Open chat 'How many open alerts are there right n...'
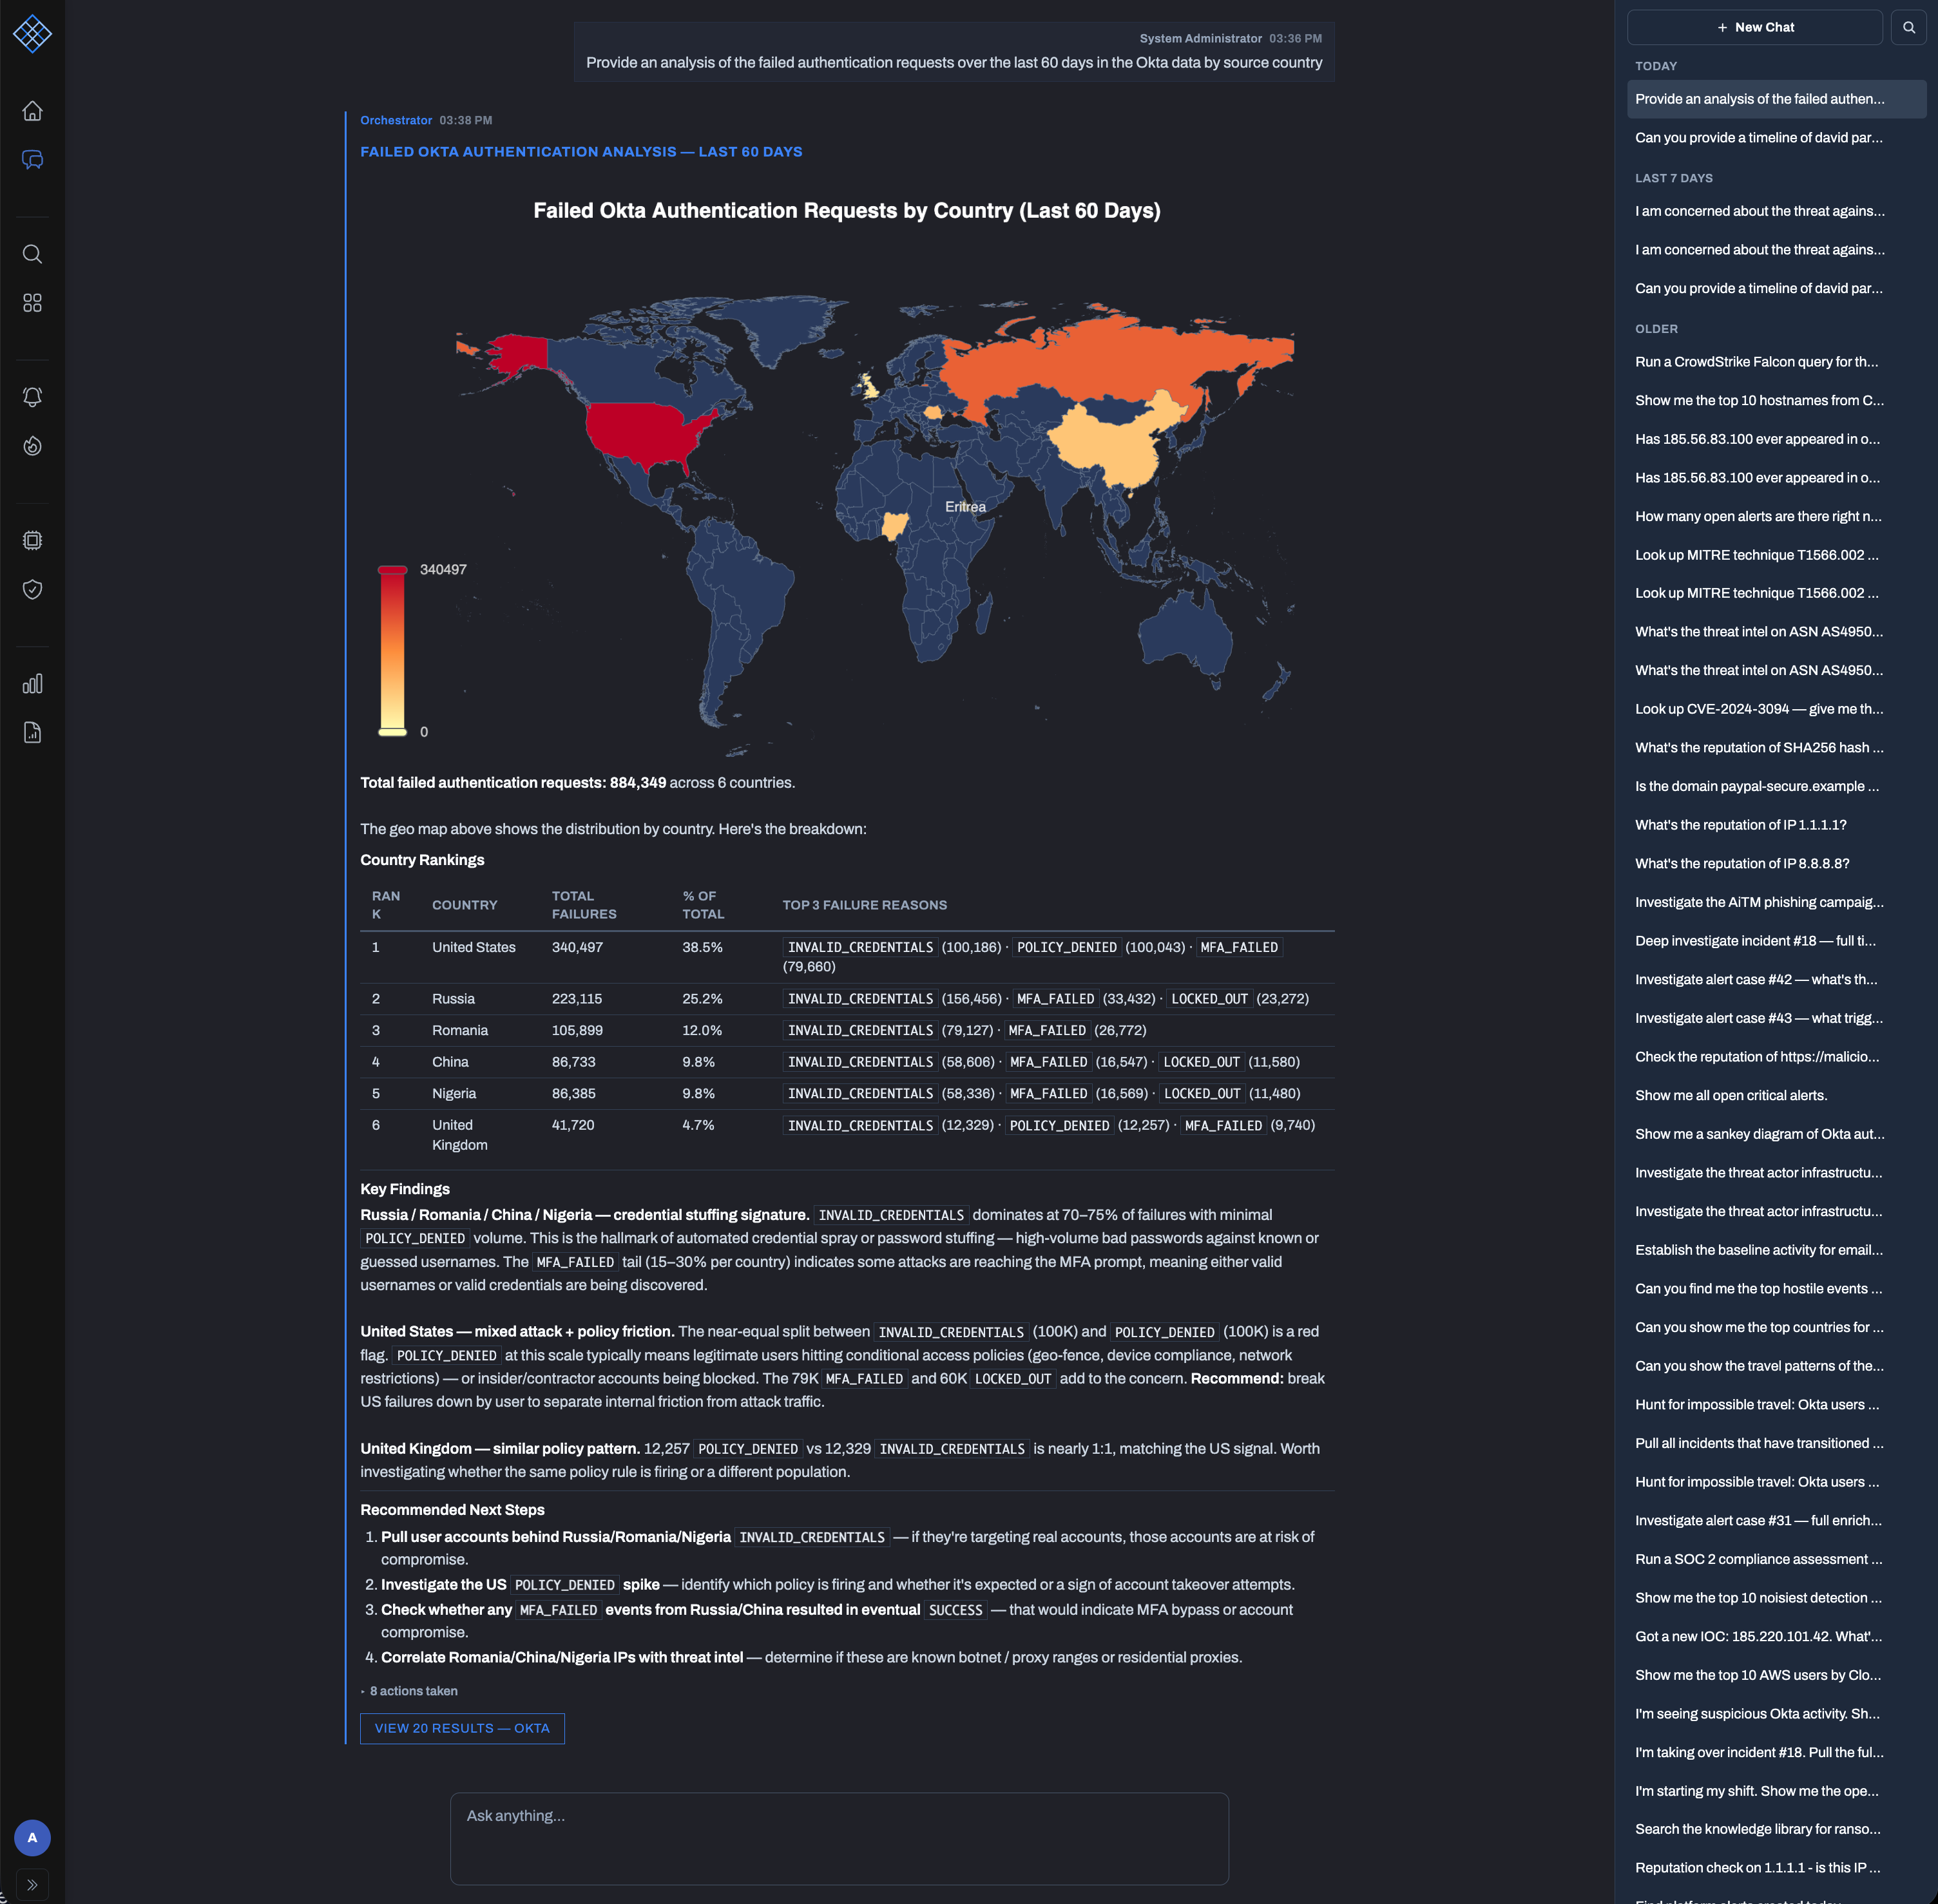This screenshot has height=1904, width=1938. (1776, 517)
